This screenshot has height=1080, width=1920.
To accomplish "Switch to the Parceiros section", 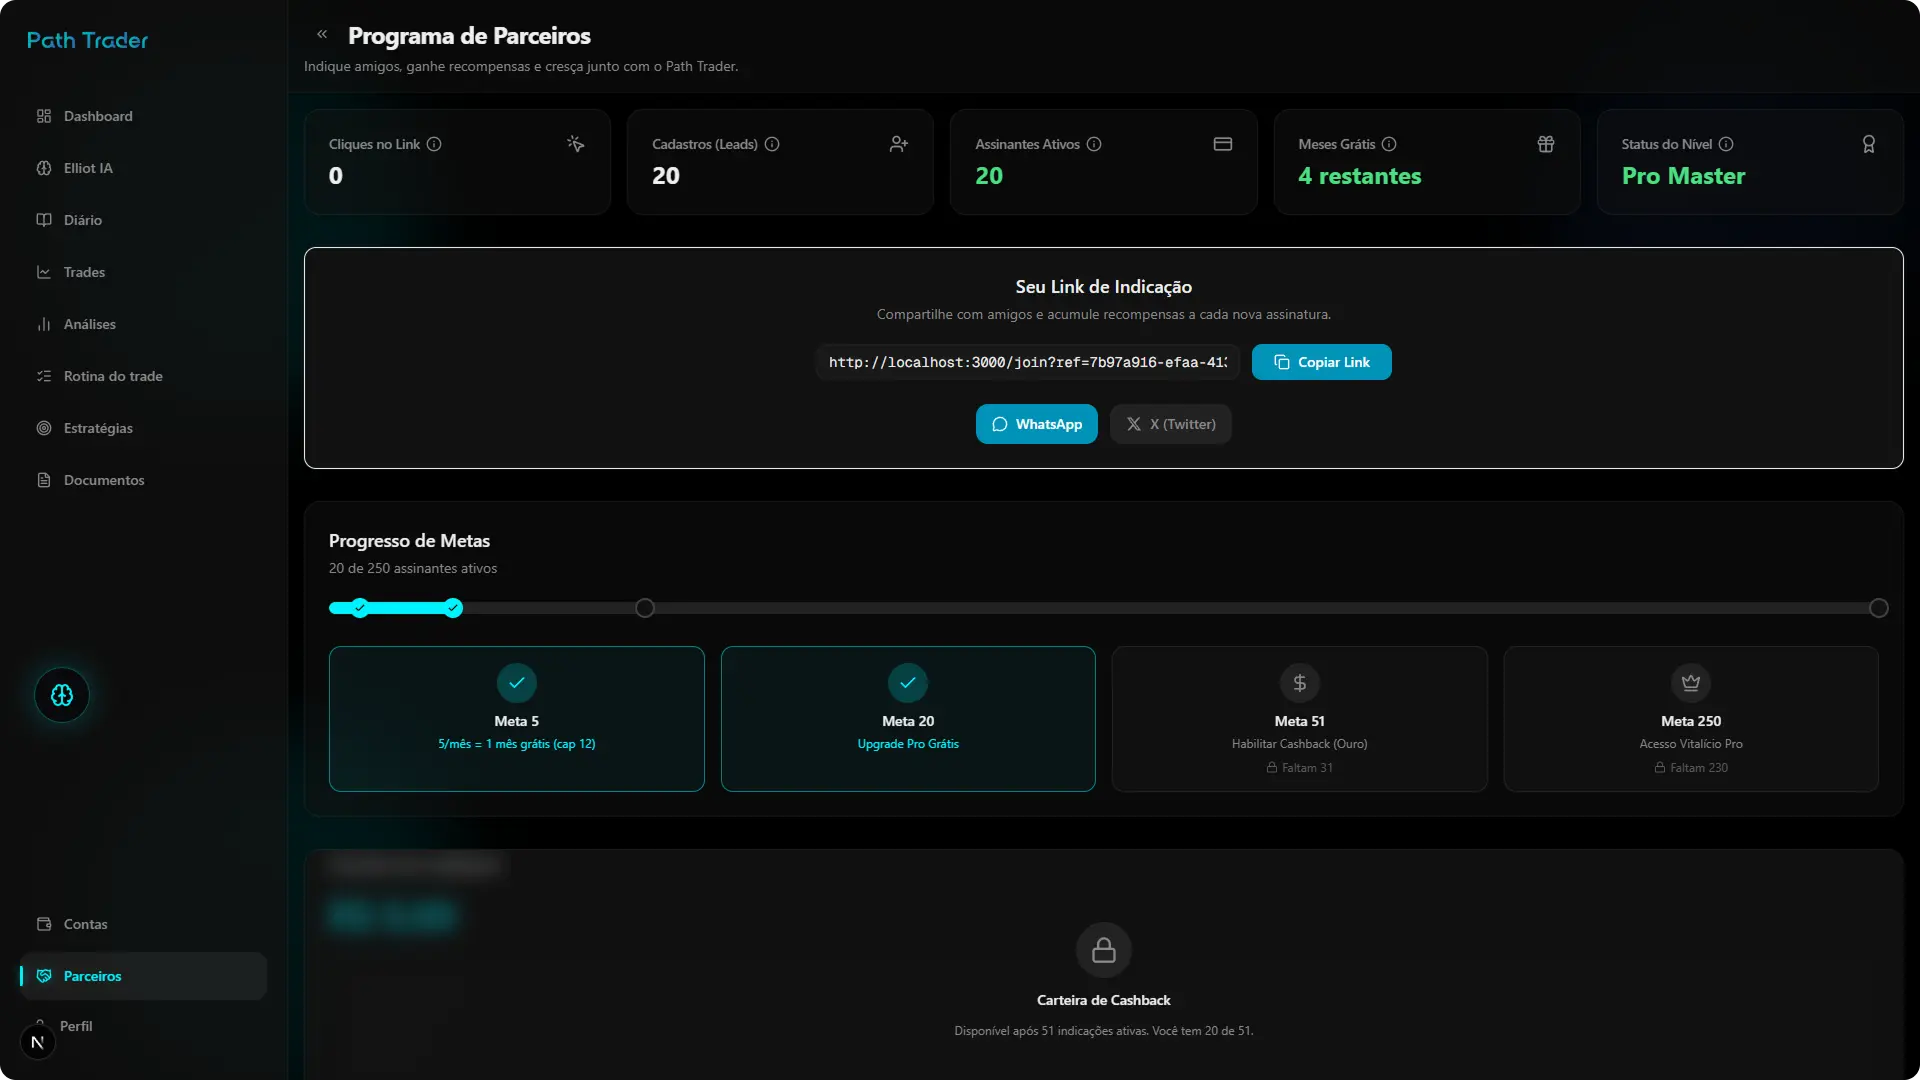I will [91, 976].
